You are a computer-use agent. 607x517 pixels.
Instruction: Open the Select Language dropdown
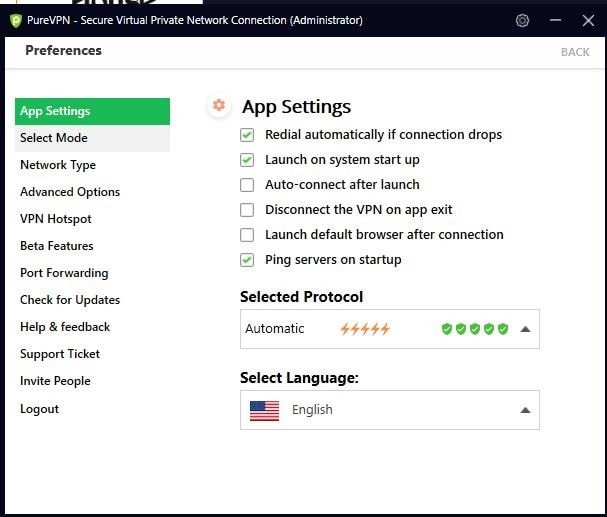tap(390, 410)
